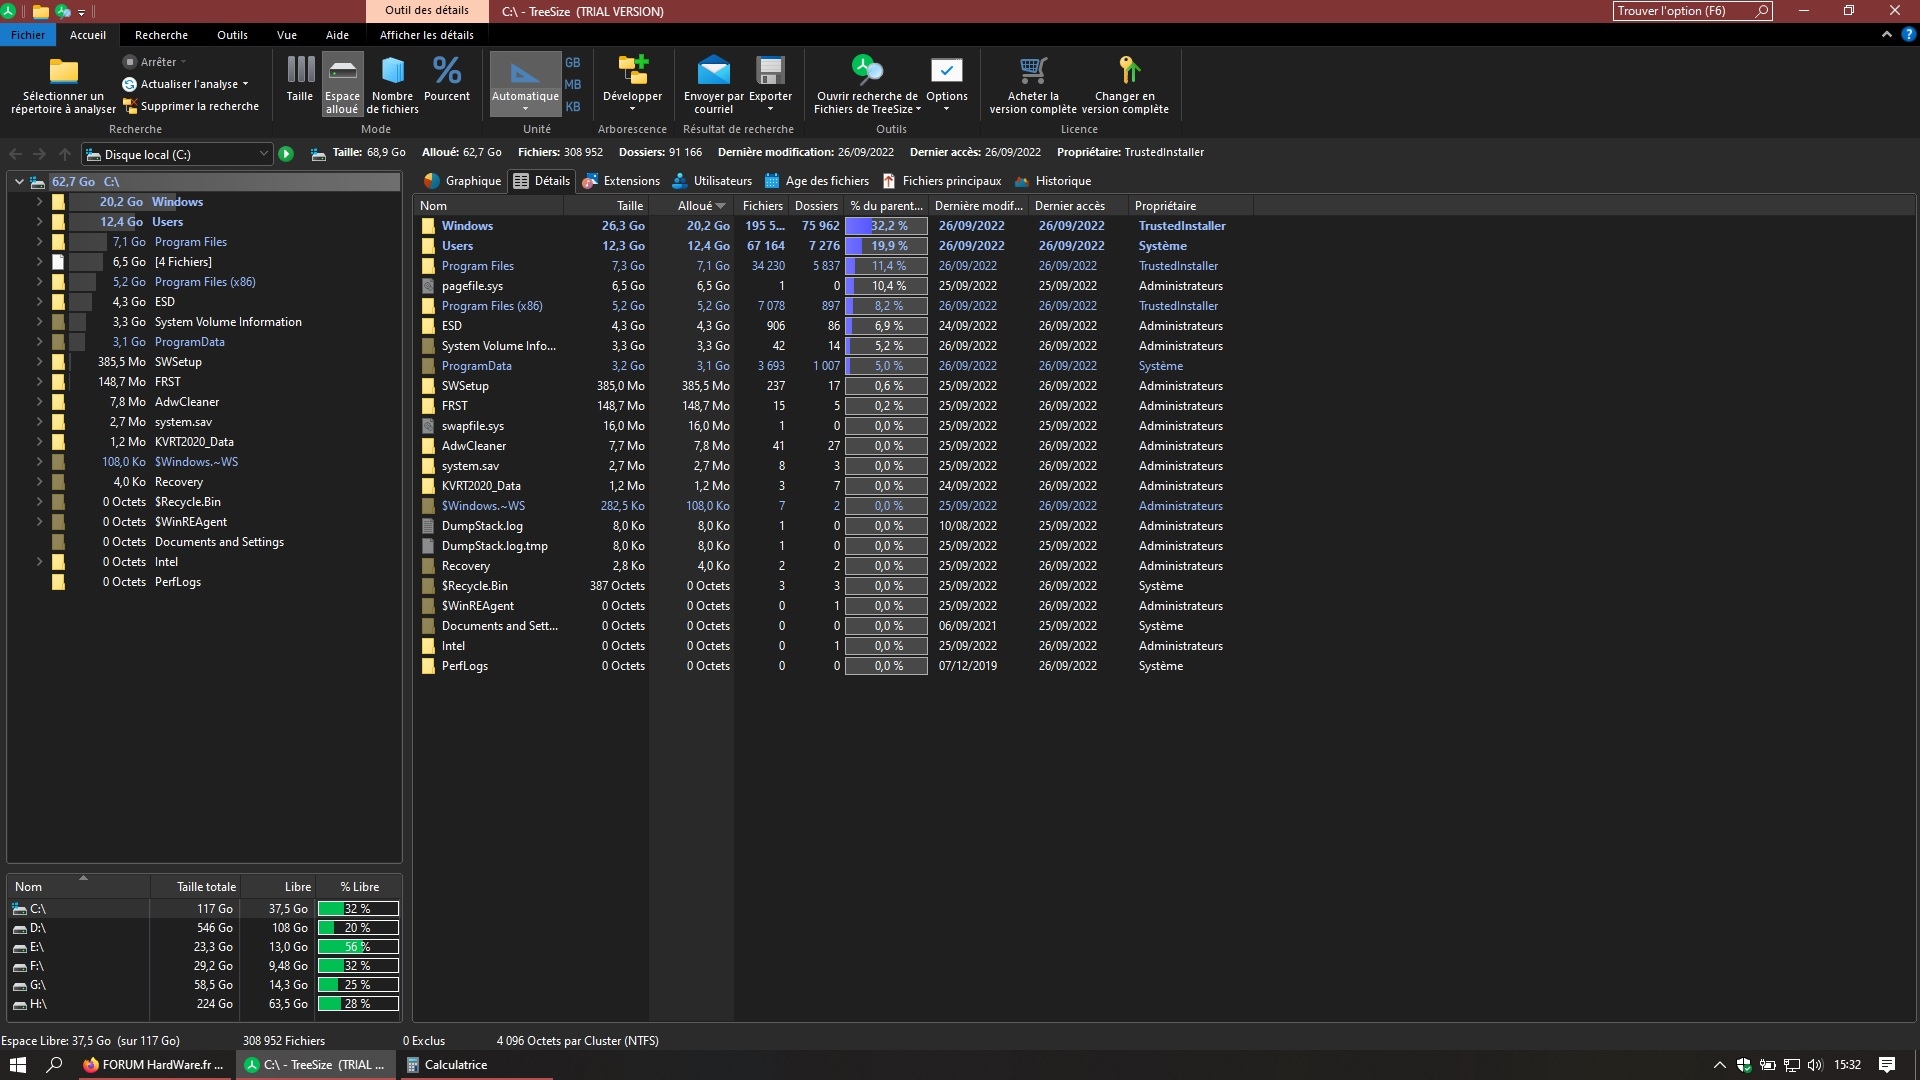
Task: Open the Extensions view tab
Action: tap(621, 181)
